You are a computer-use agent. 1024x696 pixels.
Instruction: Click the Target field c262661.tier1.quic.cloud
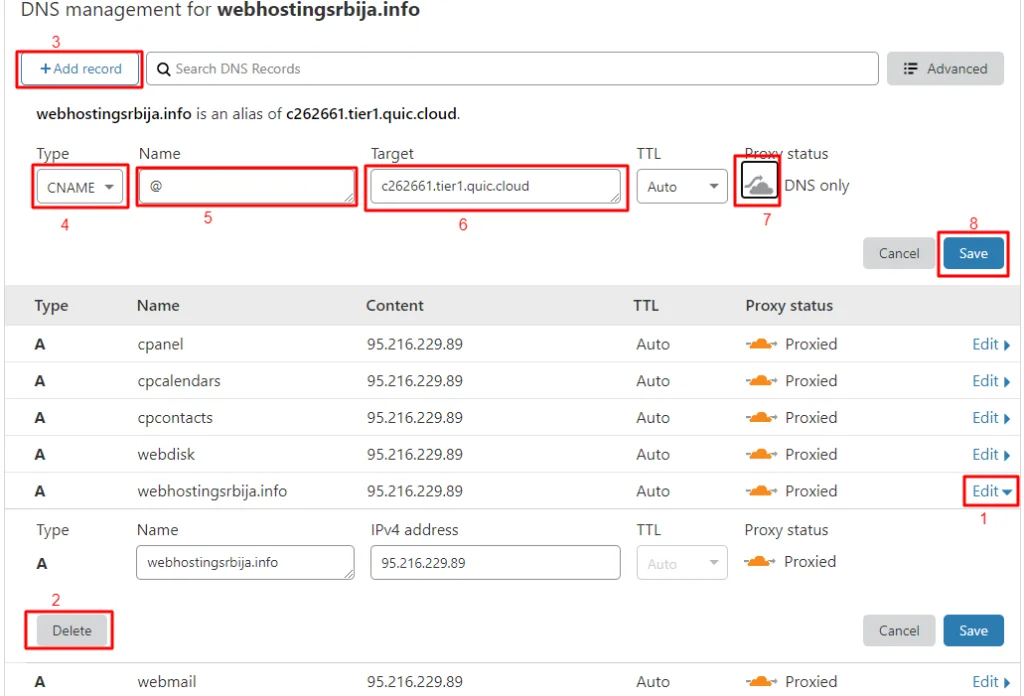click(495, 187)
